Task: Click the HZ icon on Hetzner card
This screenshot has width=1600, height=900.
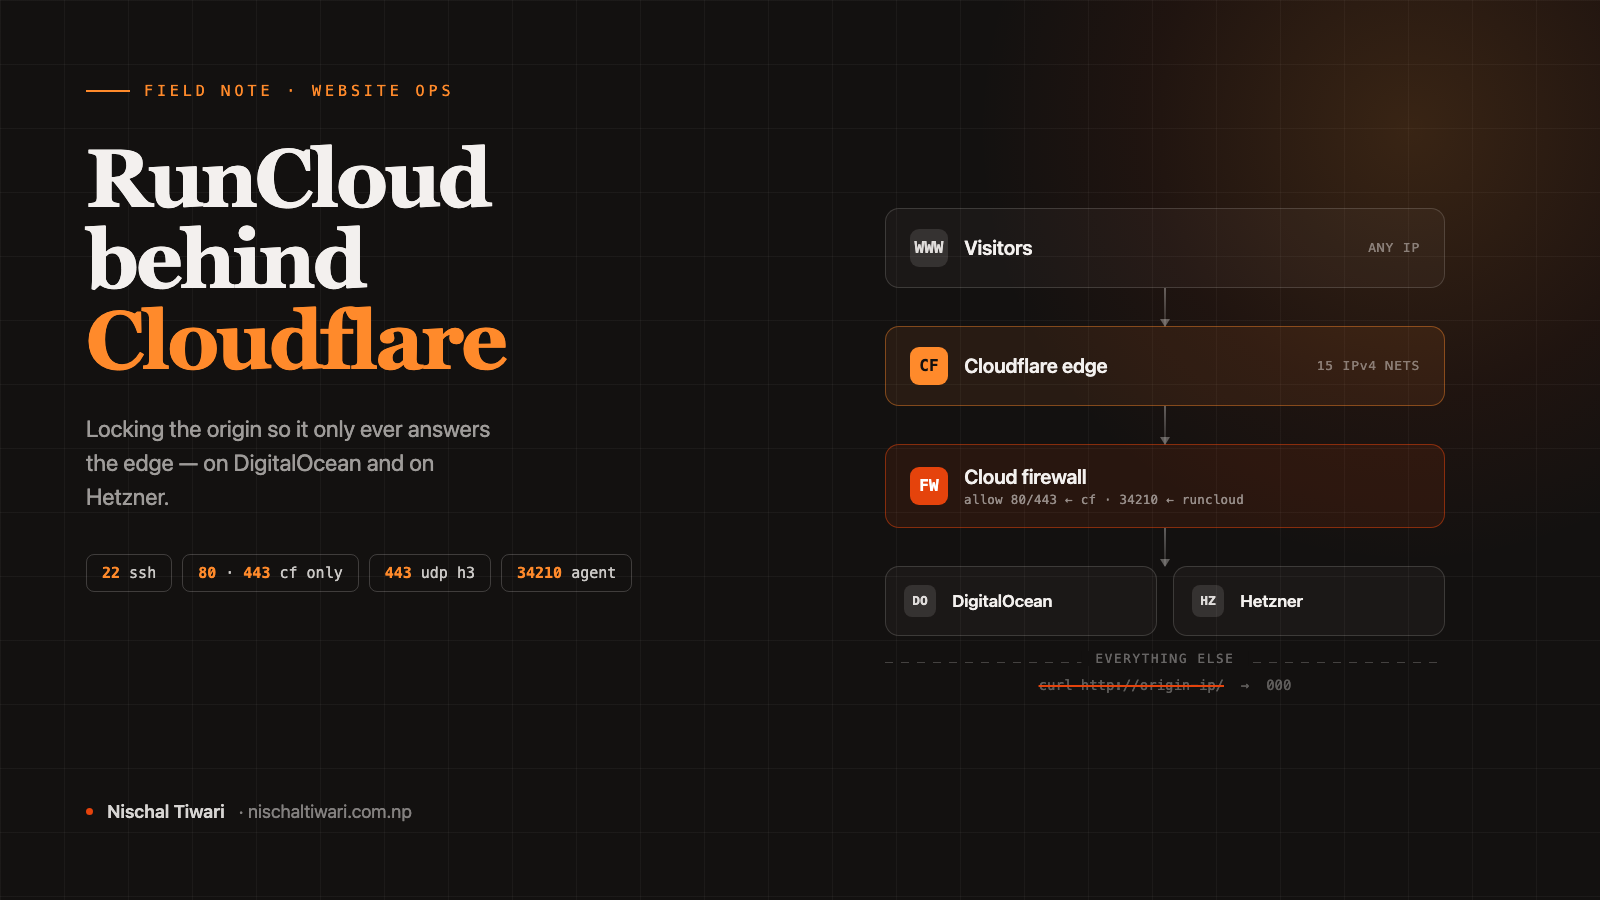Action: tap(1208, 601)
